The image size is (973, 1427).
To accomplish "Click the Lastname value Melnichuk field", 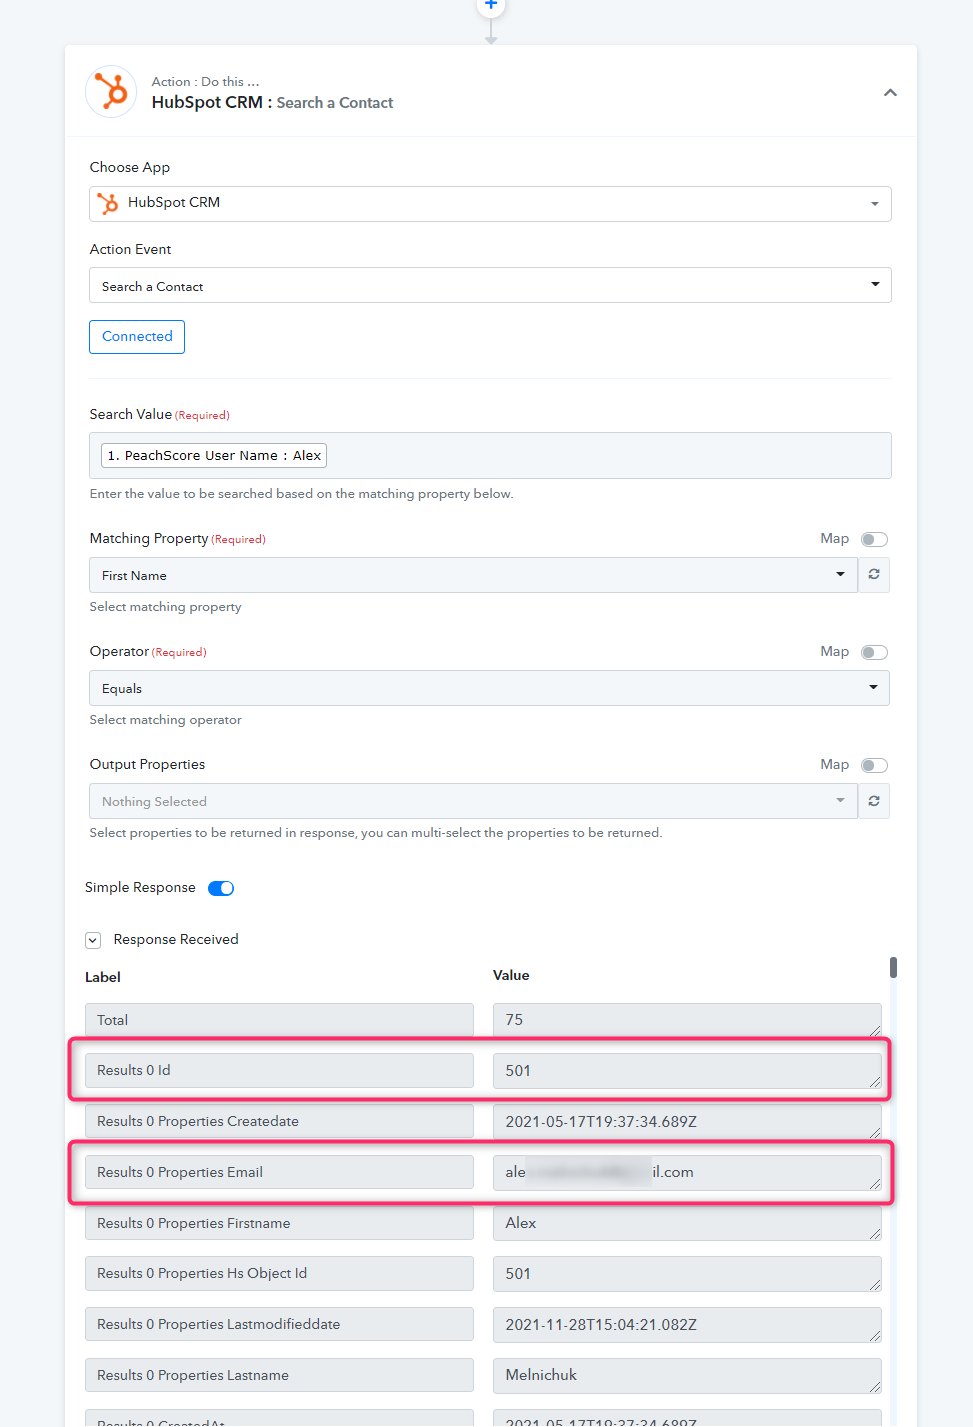I will [687, 1375].
